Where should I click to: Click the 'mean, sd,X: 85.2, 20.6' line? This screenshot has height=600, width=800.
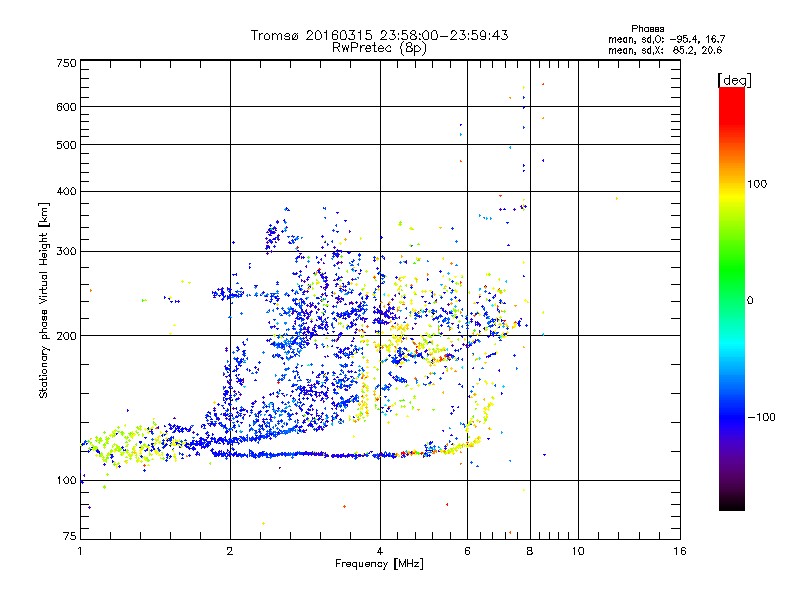pyautogui.click(x=665, y=50)
